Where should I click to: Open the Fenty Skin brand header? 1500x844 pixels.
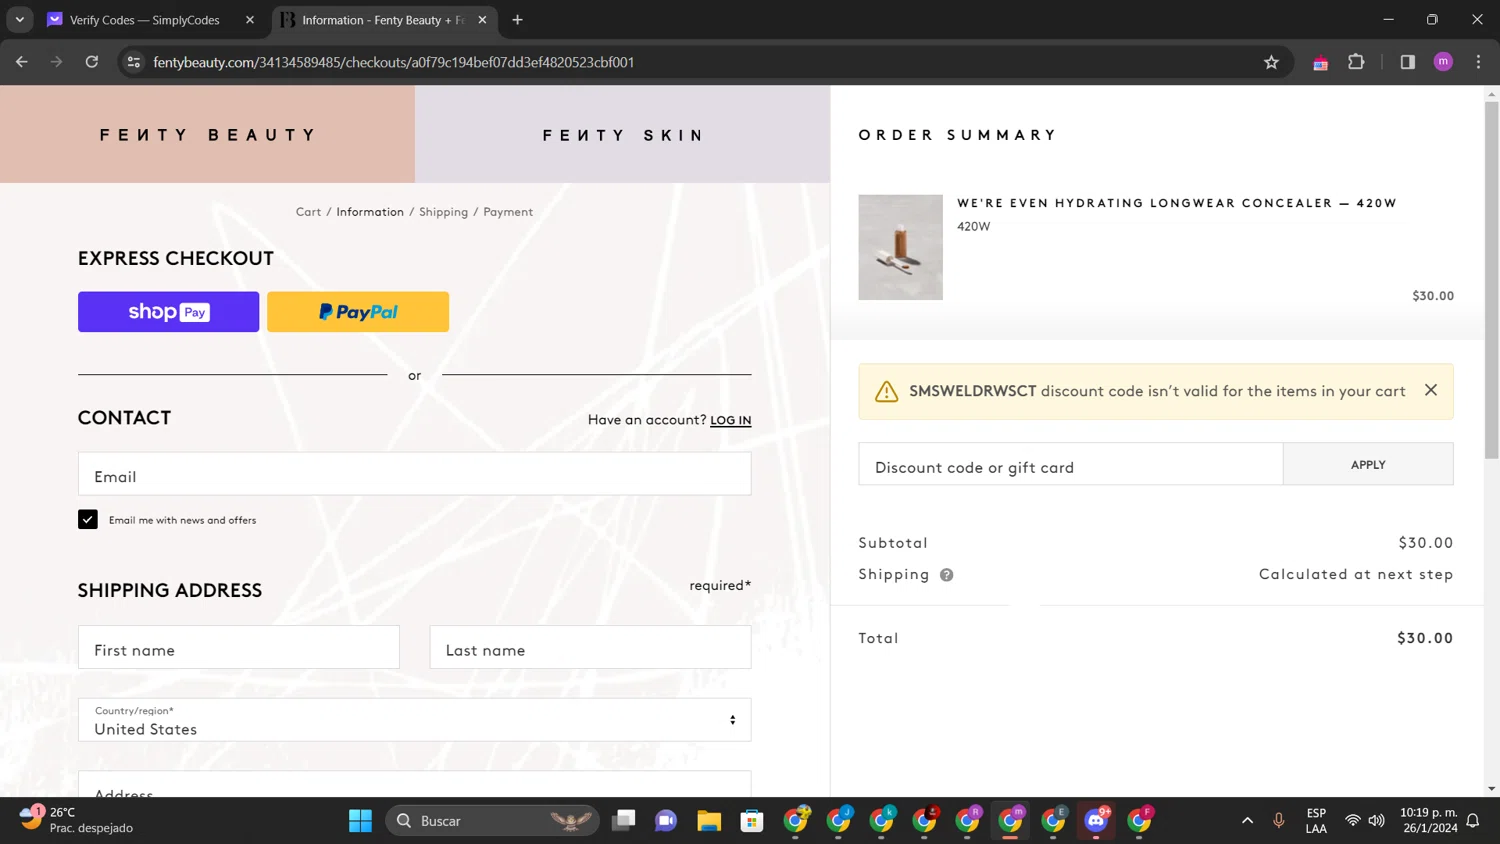[x=622, y=134]
